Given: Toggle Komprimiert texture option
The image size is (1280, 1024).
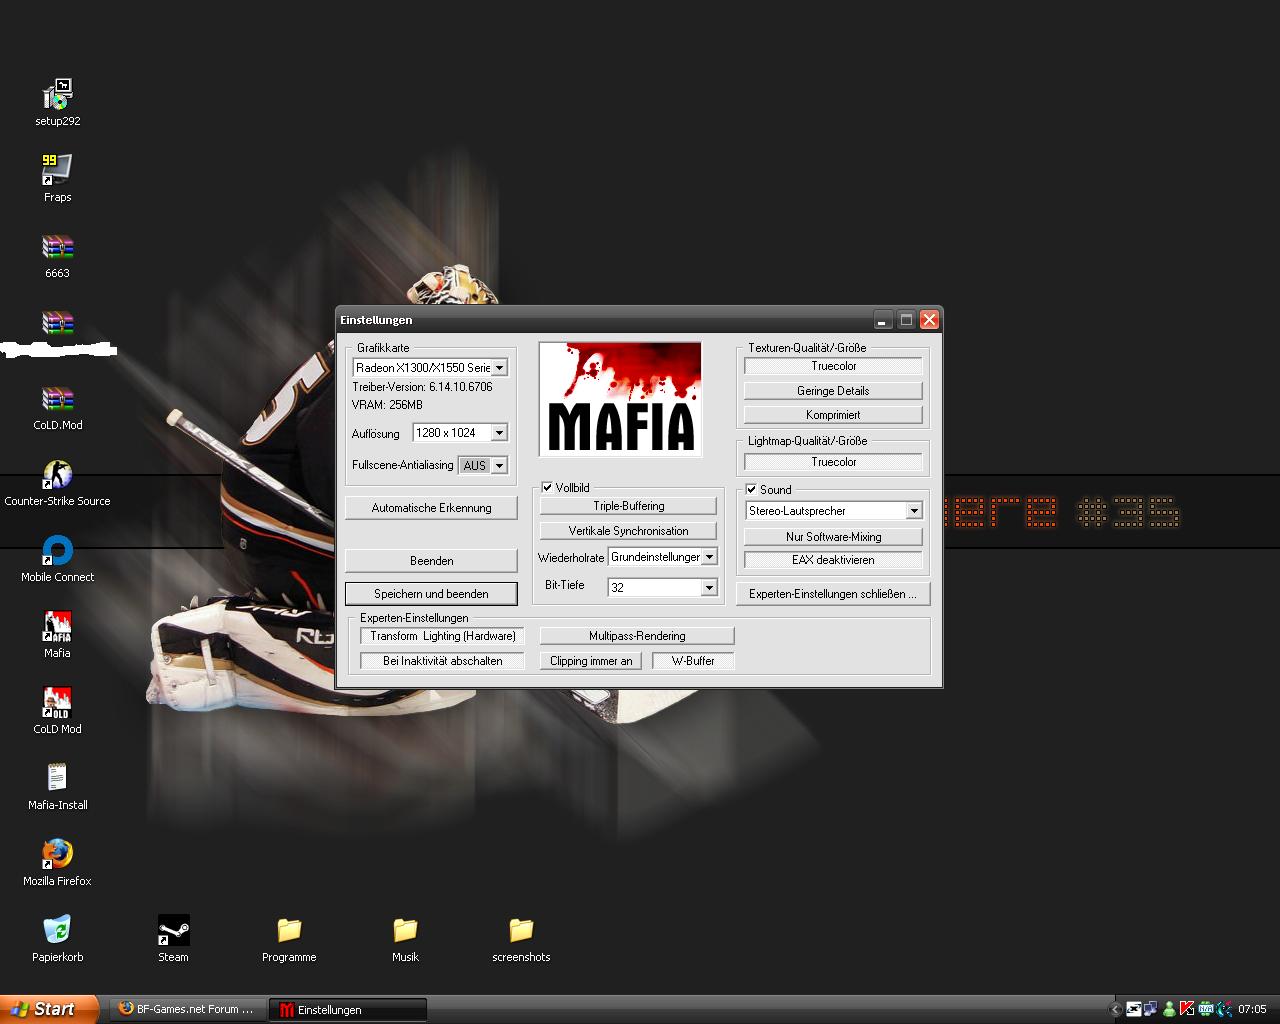Looking at the screenshot, I should 833,415.
